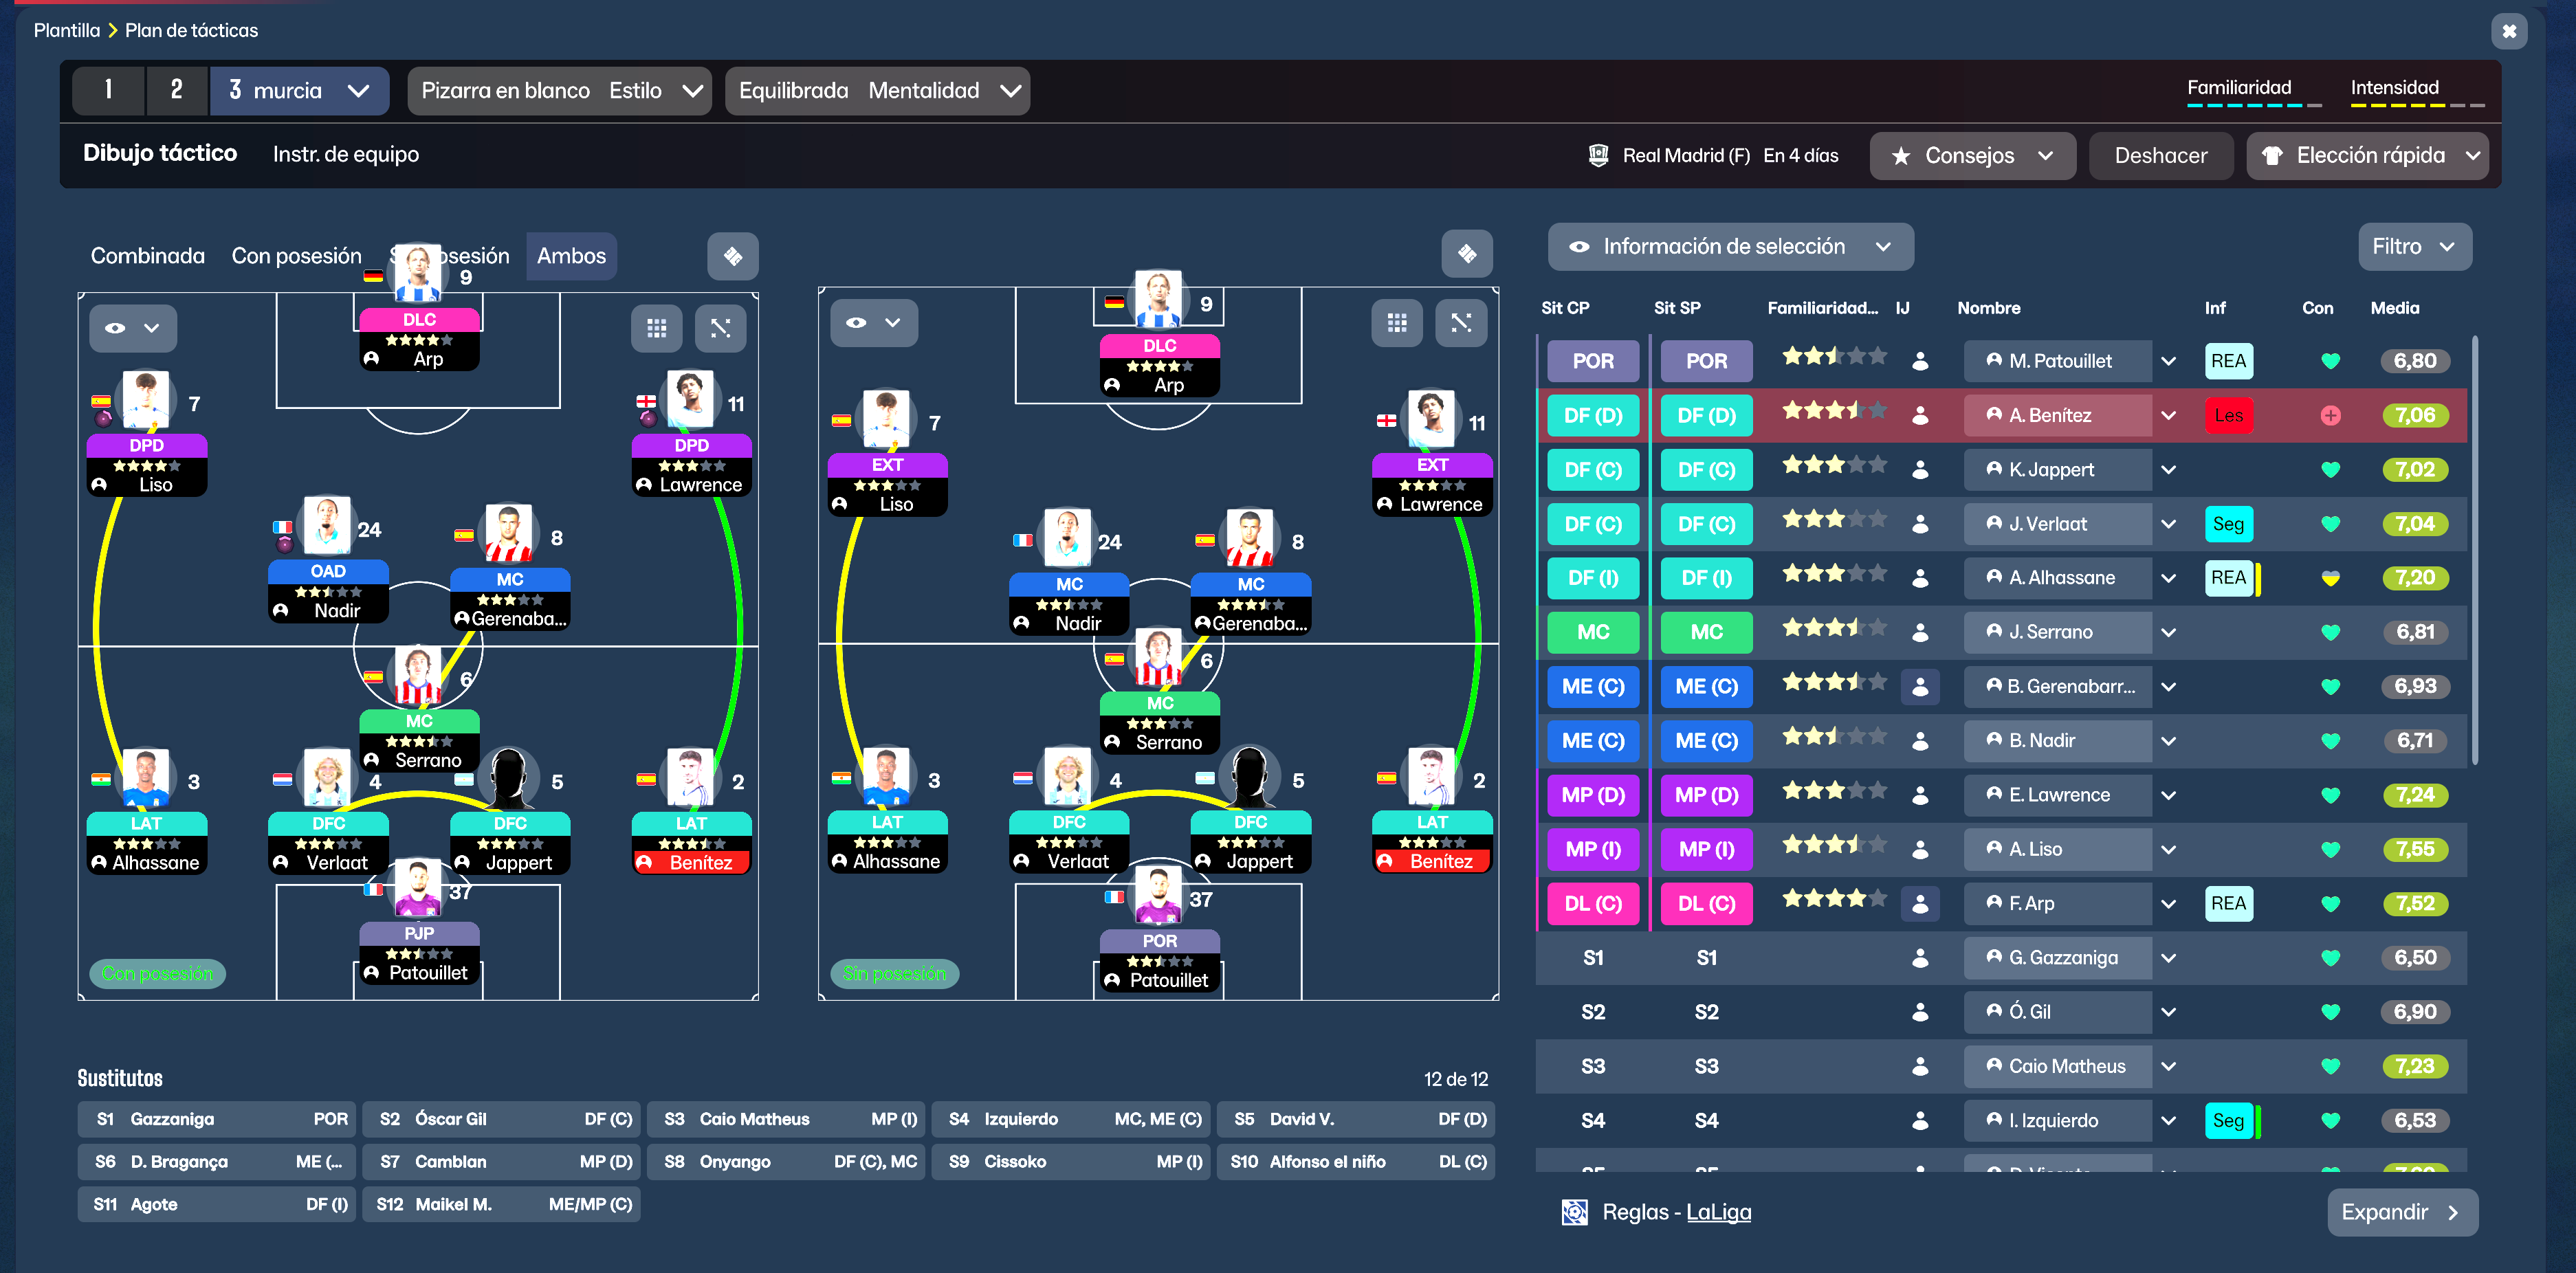Expand the left pitch with the arrows icon

coord(720,328)
